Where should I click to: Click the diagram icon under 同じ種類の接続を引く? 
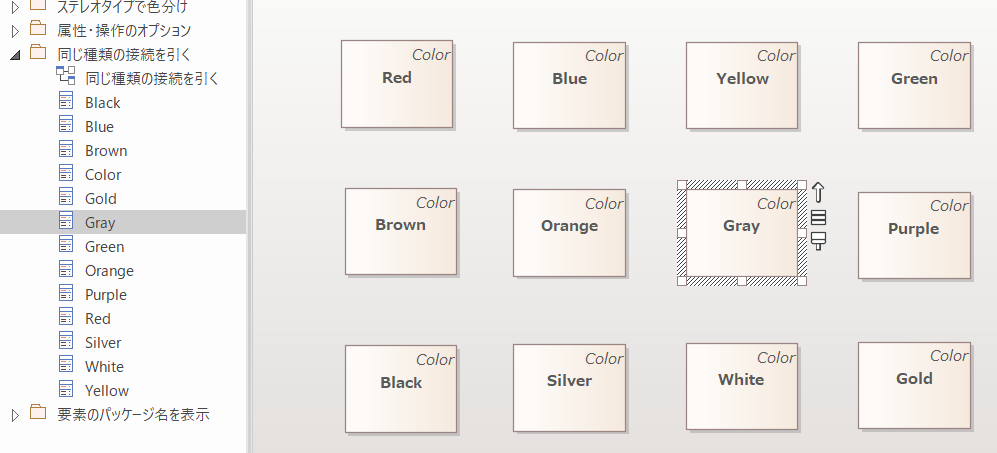pos(66,78)
